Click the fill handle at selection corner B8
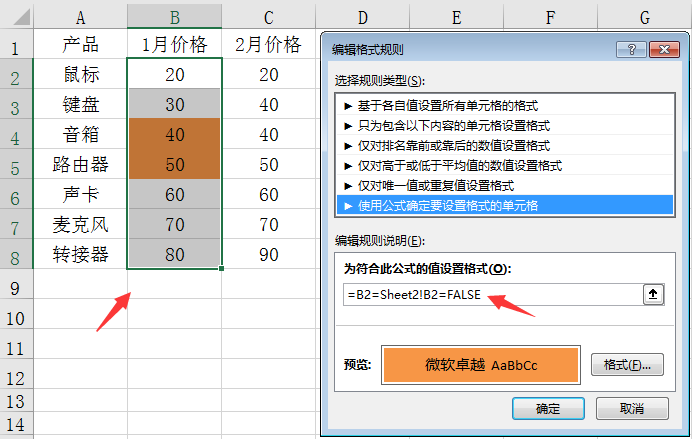This screenshot has height=439, width=692. (221, 268)
